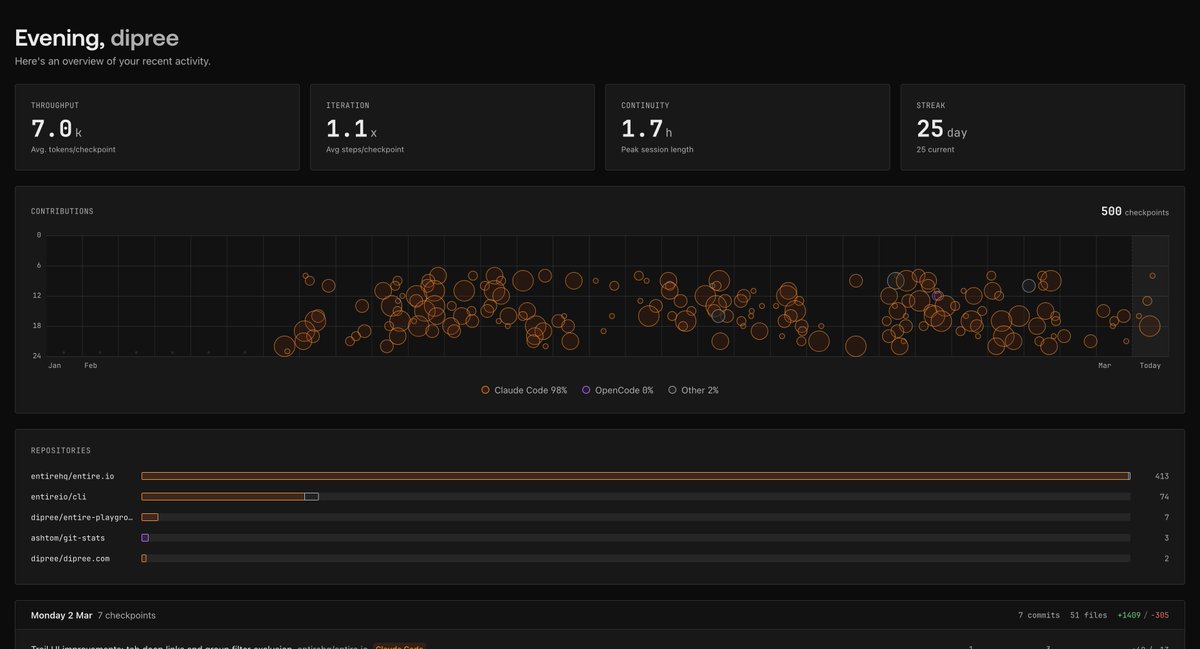The width and height of the screenshot is (1200, 649).
Task: Click '7 checkpoints' beside Monday 2 Mar
Action: tap(126, 615)
